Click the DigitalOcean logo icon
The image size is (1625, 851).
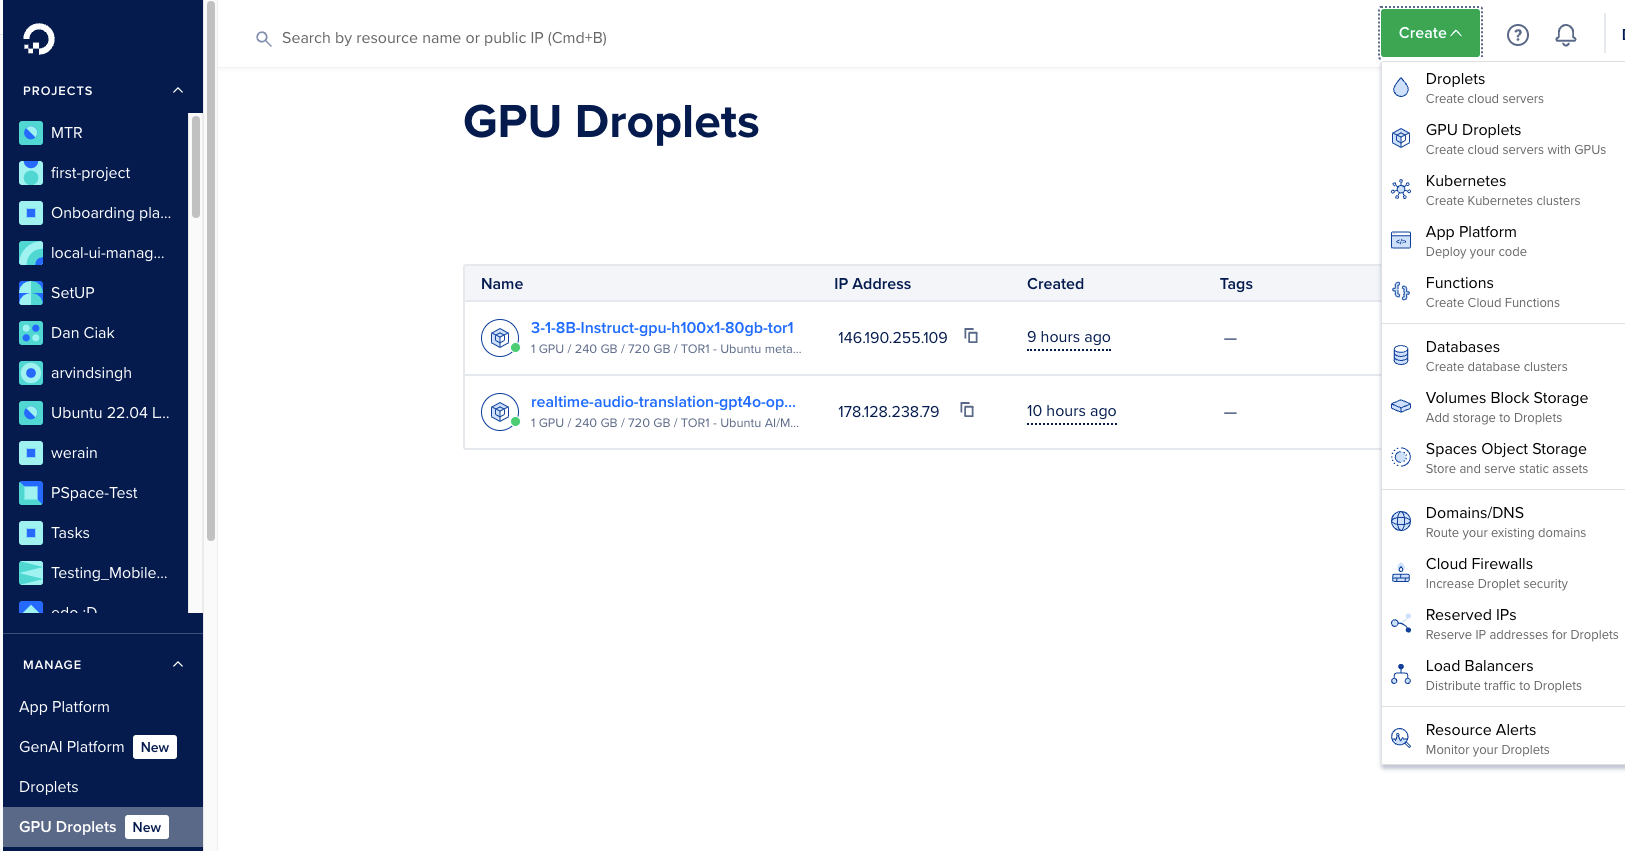tap(39, 39)
